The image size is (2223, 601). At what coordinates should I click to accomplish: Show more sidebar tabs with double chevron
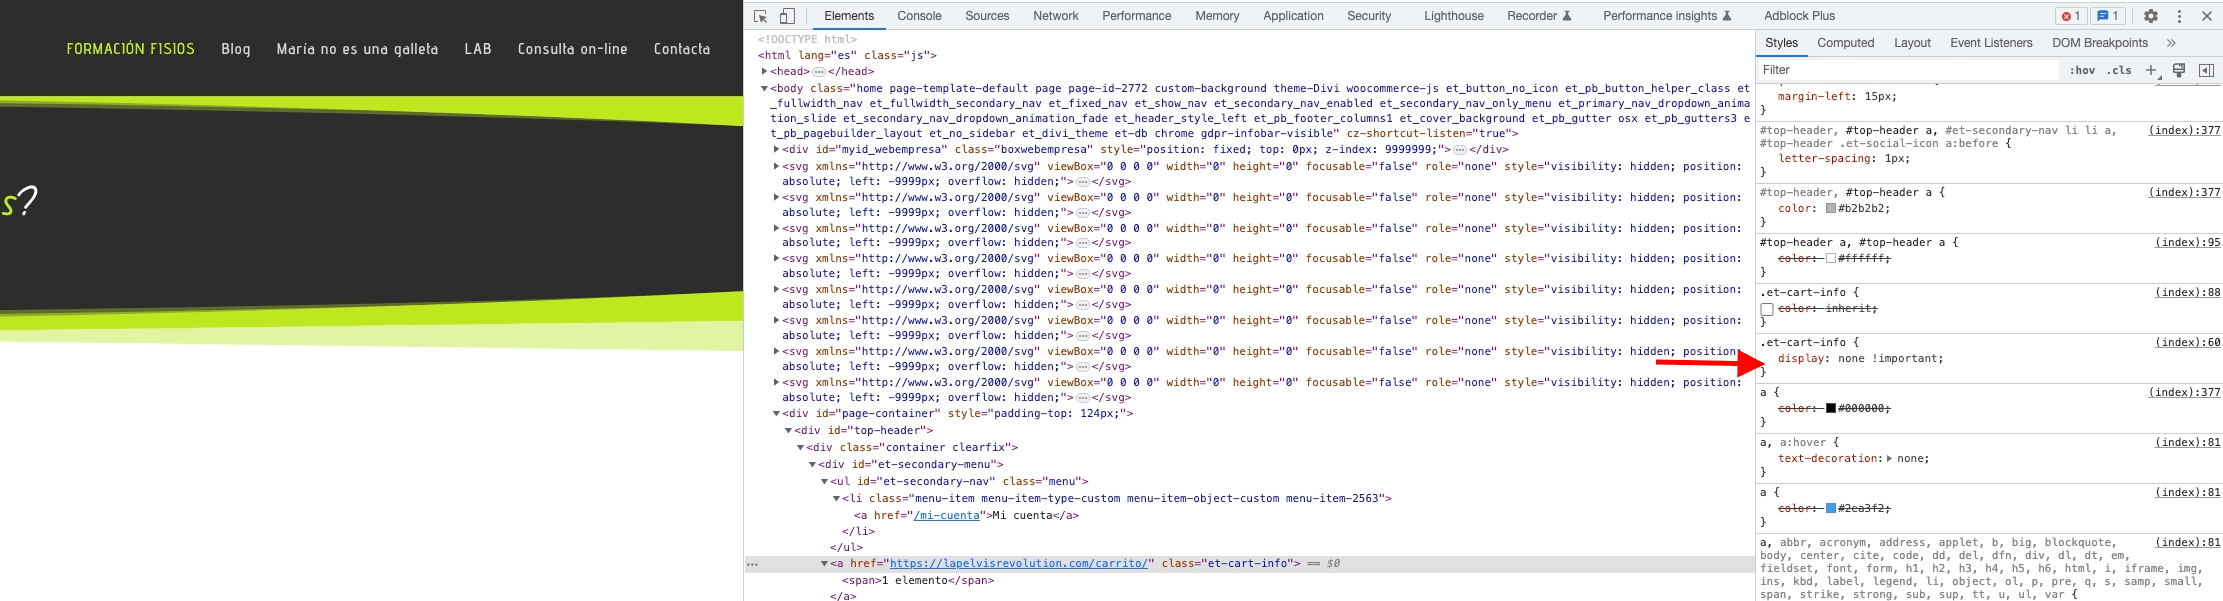2171,43
